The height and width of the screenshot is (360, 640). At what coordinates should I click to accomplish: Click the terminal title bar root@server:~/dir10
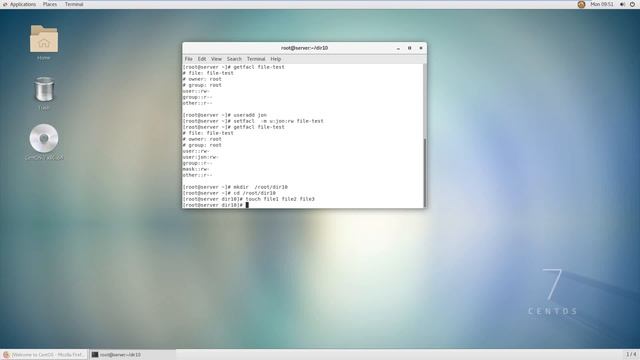click(x=304, y=48)
